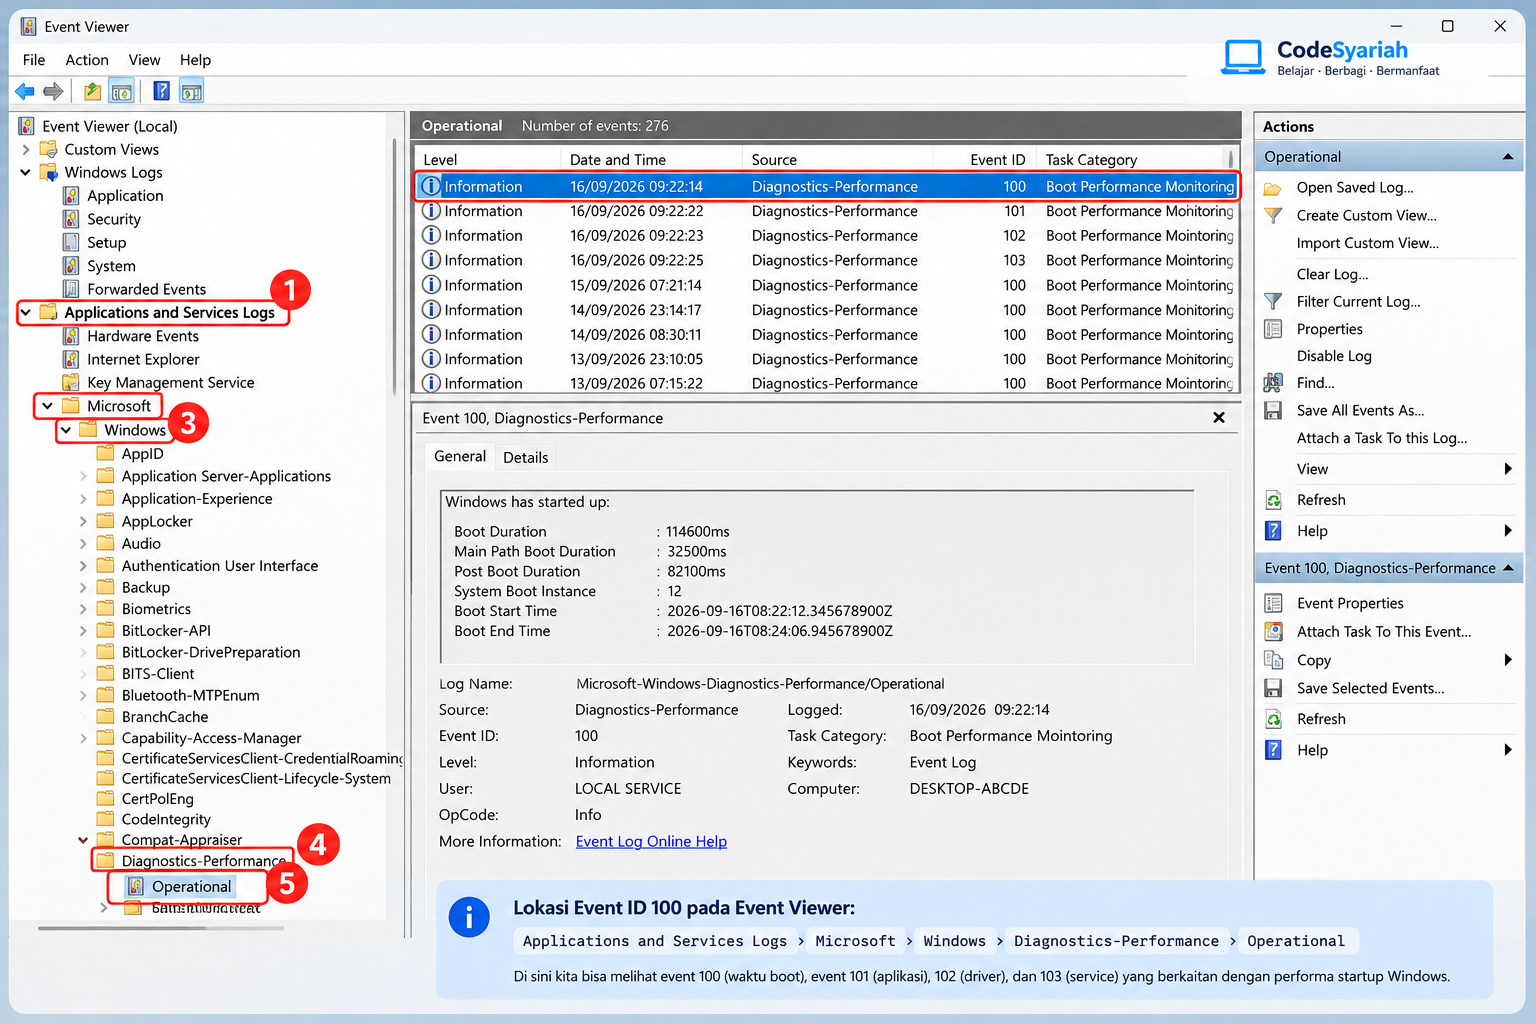The width and height of the screenshot is (1536, 1024).
Task: Expand the AppLocker folder node
Action: (84, 521)
